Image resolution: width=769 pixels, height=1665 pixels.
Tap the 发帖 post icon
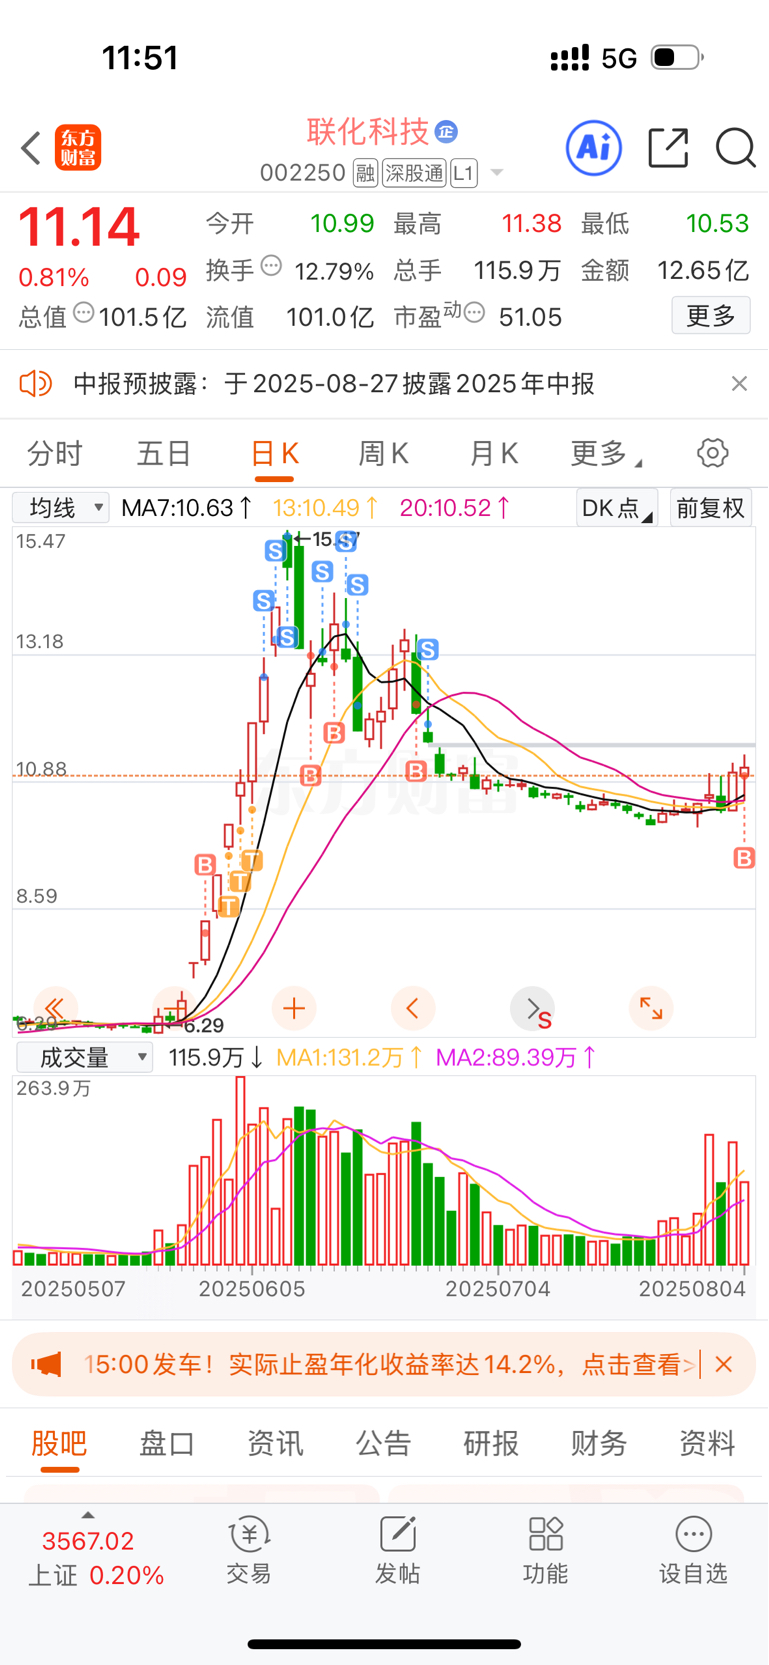[x=397, y=1551]
